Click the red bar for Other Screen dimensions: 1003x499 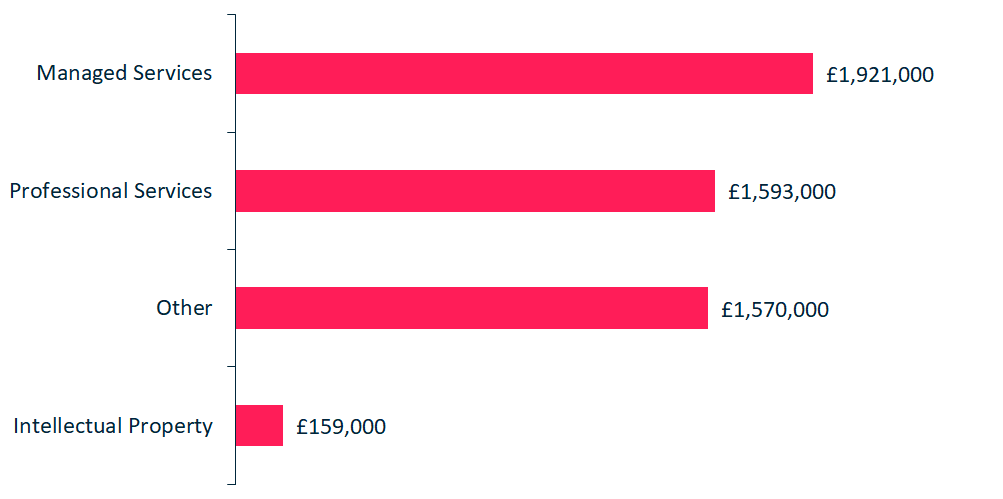tap(471, 308)
